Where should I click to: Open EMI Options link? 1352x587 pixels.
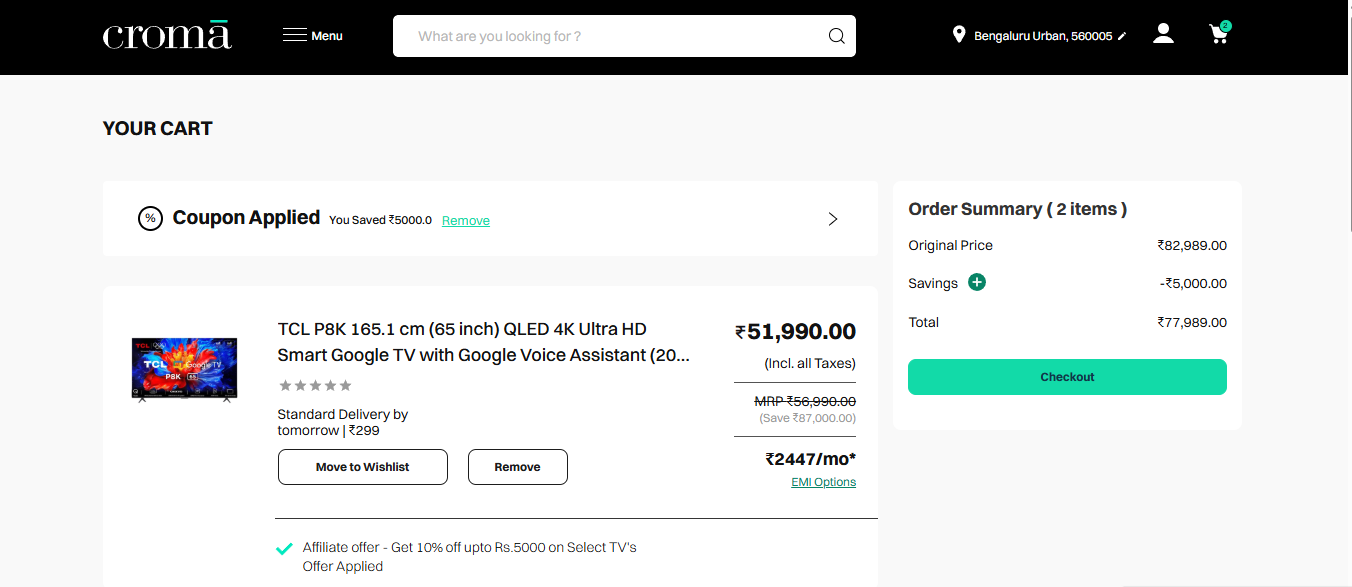click(823, 482)
